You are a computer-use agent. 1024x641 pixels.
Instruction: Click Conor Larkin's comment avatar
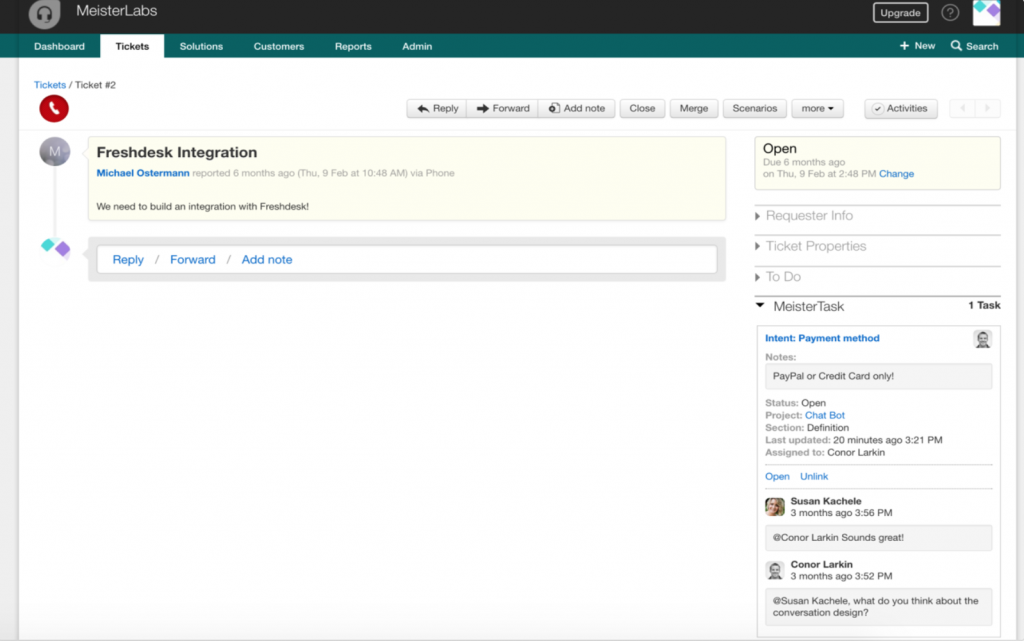pos(775,571)
